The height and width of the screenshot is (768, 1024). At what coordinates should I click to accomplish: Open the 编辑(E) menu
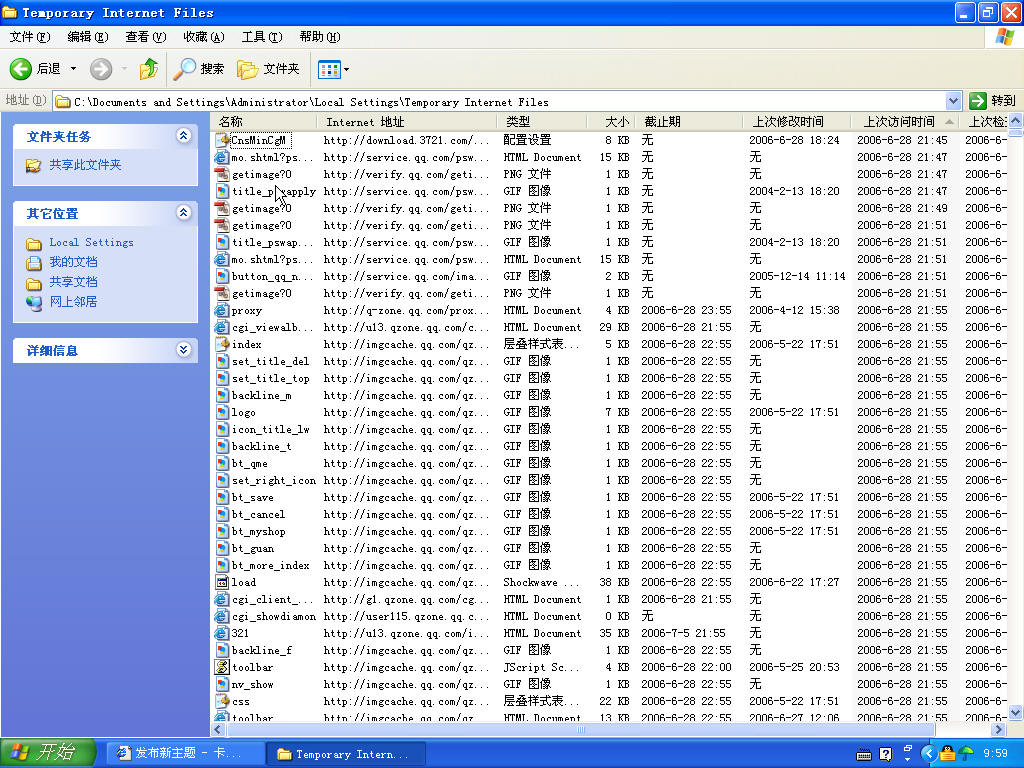pyautogui.click(x=88, y=37)
